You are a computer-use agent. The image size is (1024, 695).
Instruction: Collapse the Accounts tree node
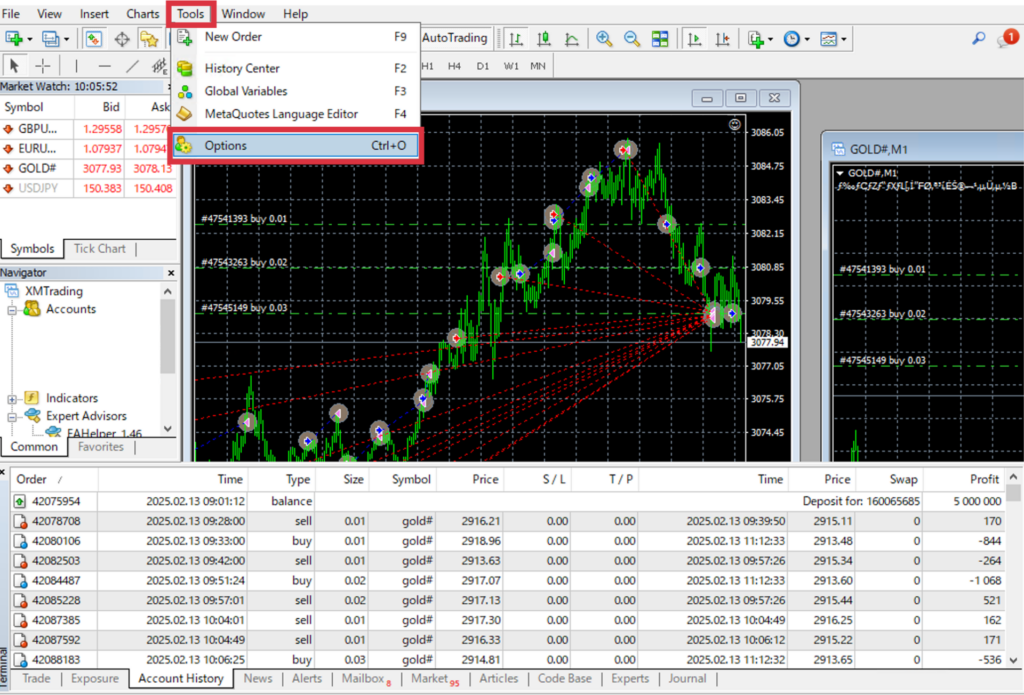[12, 310]
